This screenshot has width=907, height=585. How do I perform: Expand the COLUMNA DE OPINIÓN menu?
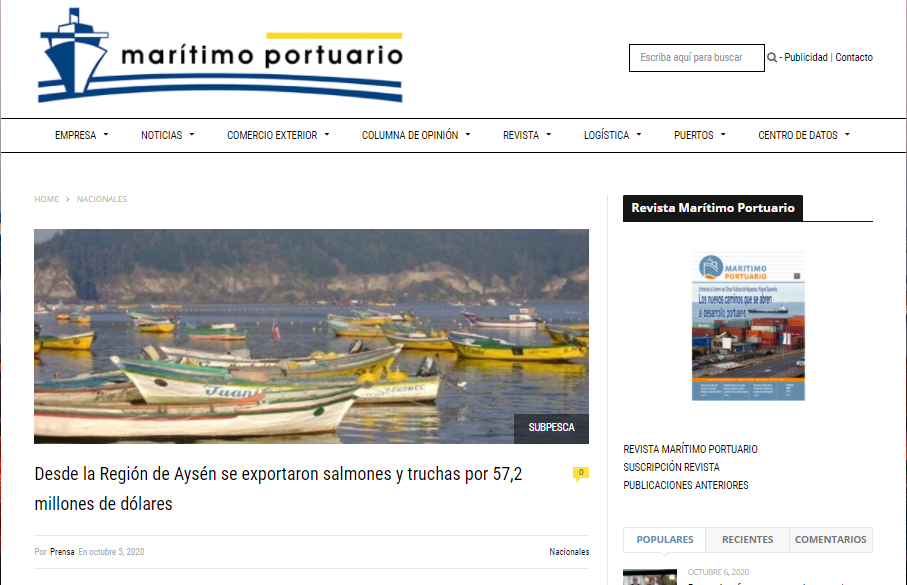pos(416,135)
